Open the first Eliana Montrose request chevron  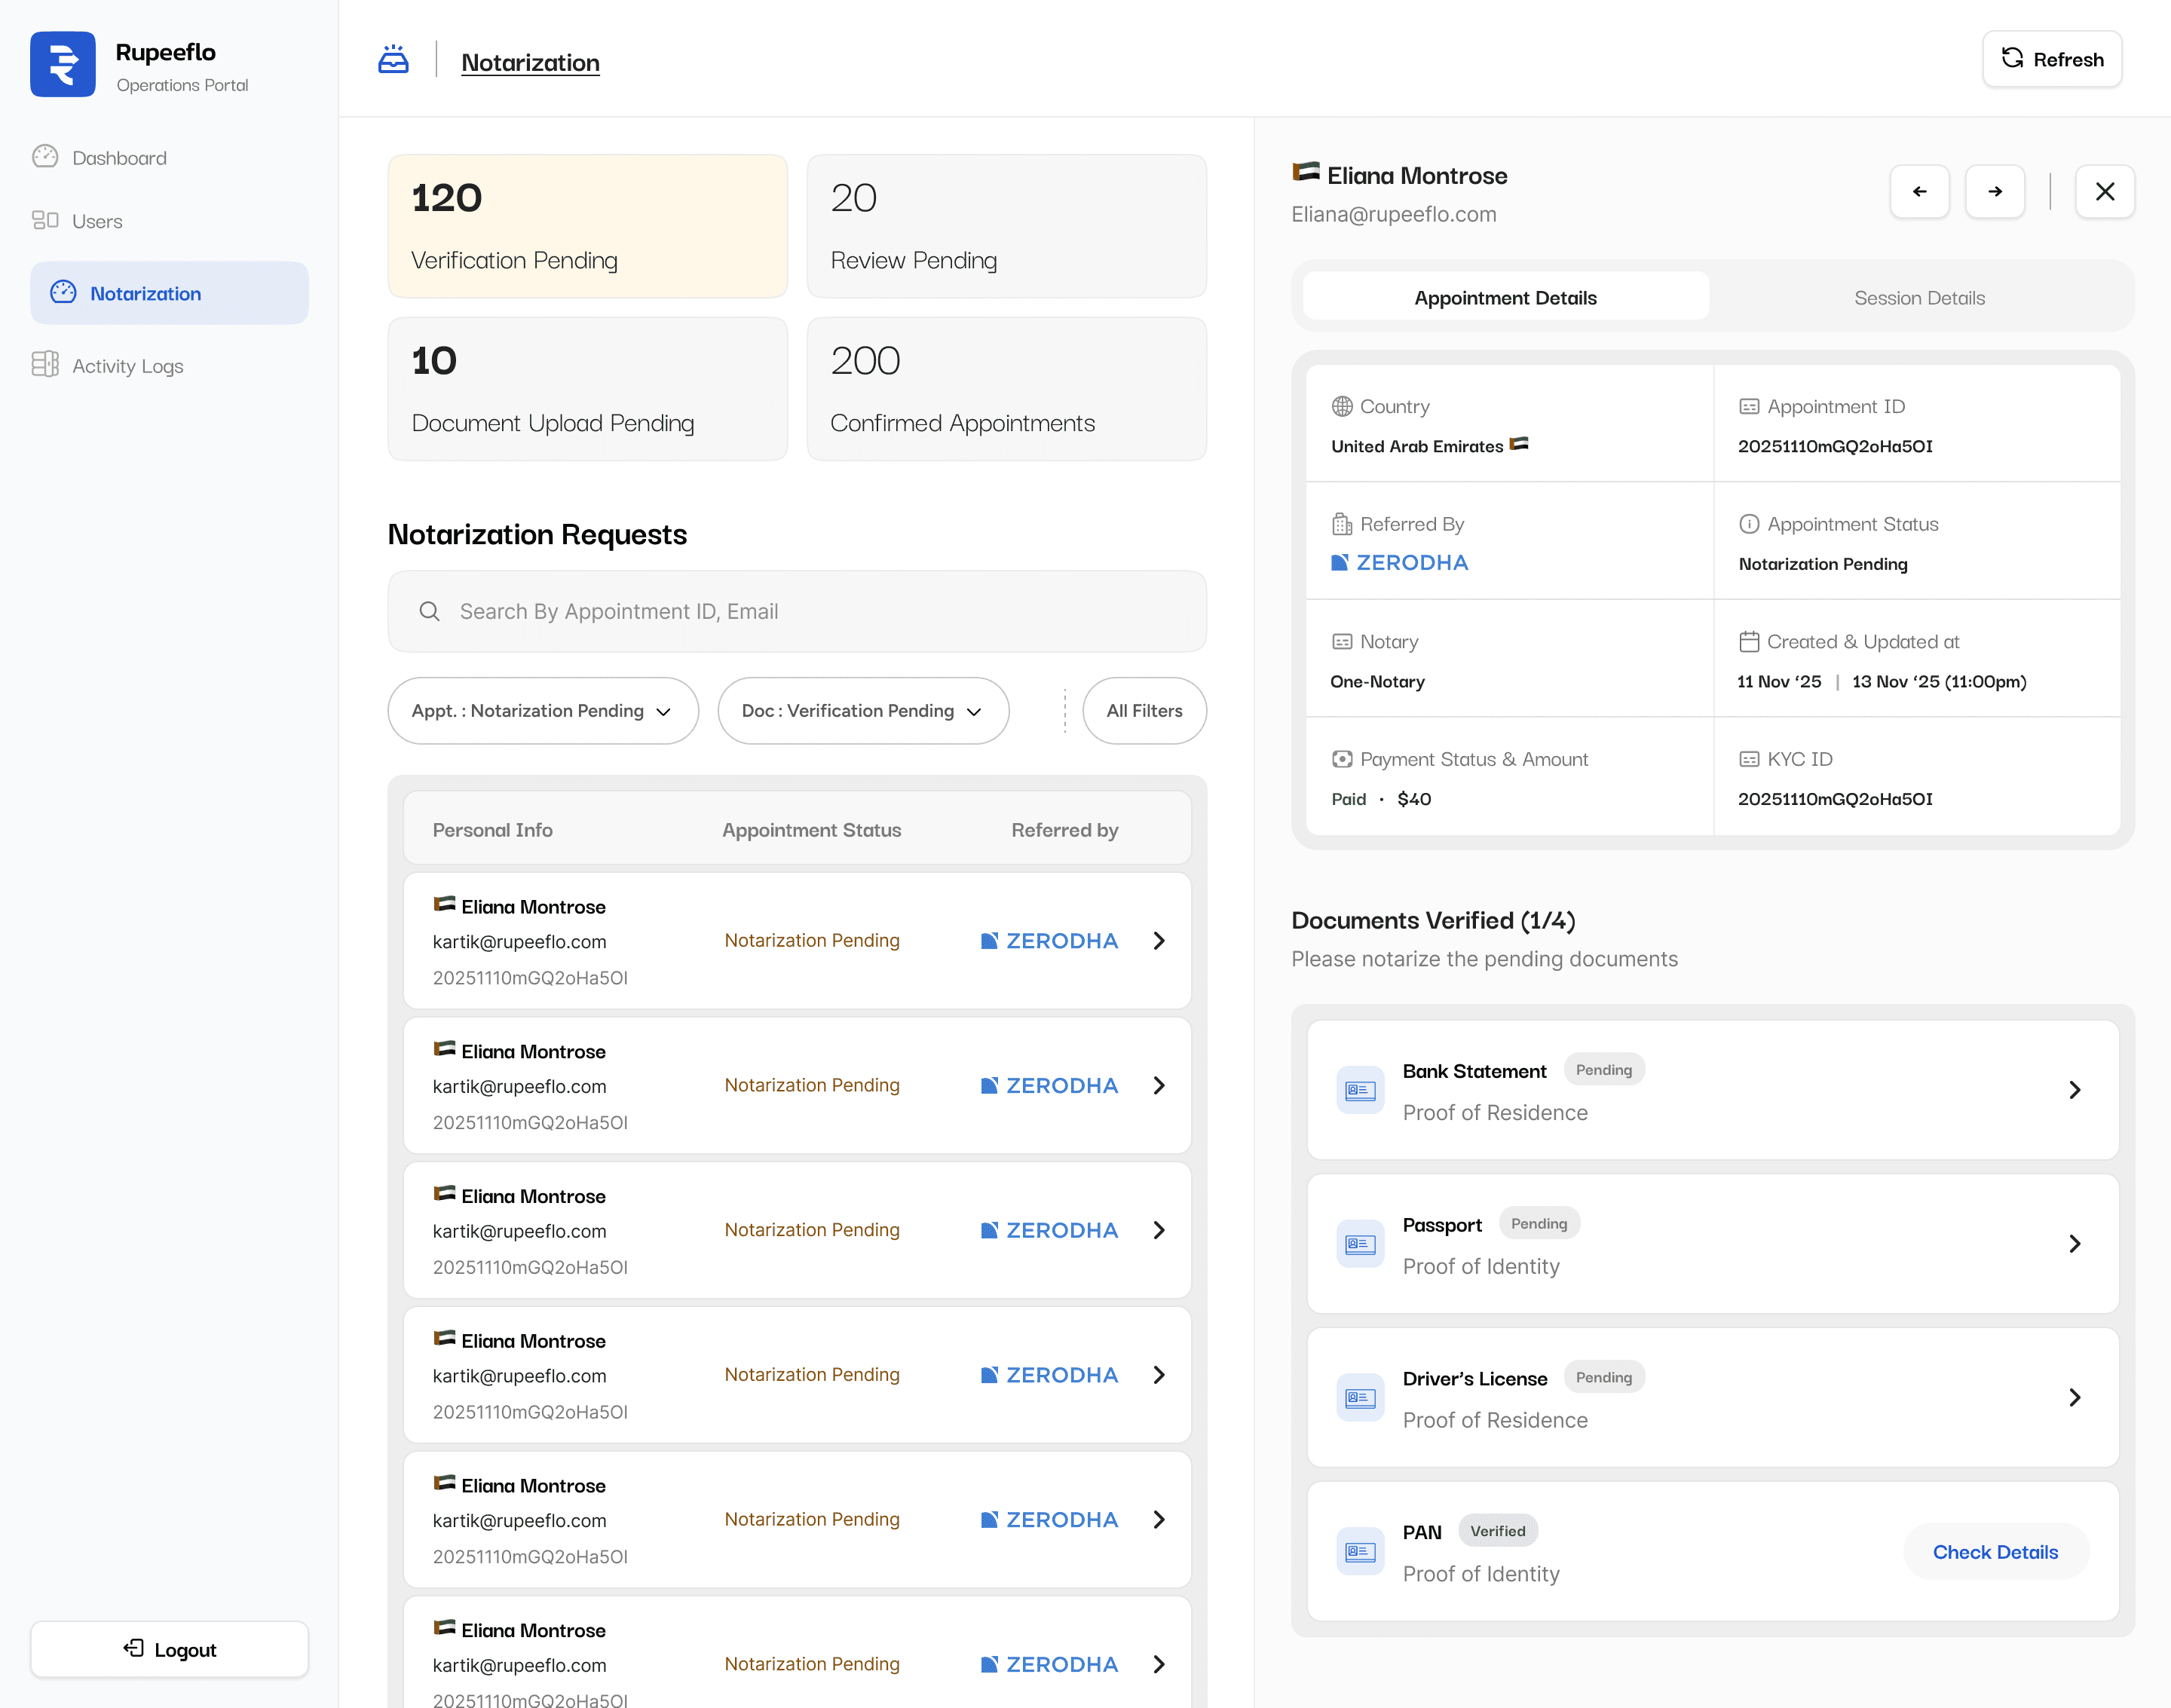coord(1158,940)
